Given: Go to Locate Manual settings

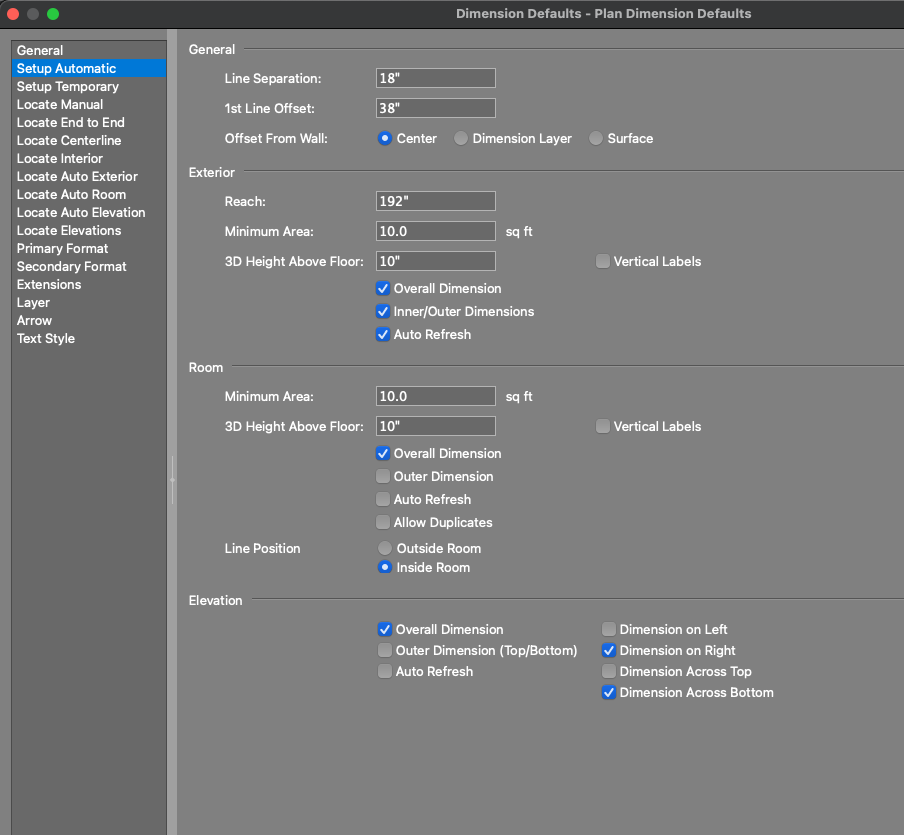Looking at the screenshot, I should click(60, 104).
